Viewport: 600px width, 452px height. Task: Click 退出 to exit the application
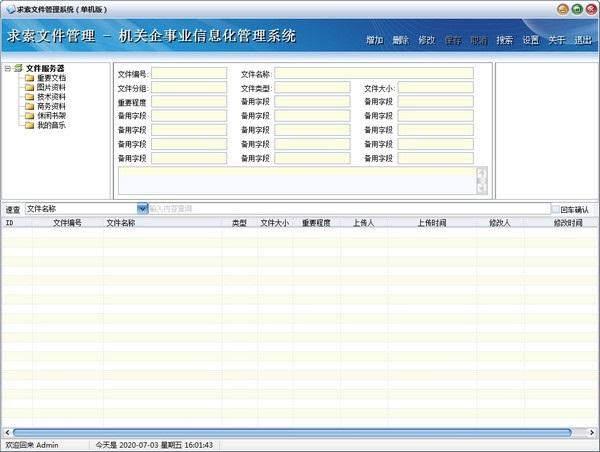[582, 40]
